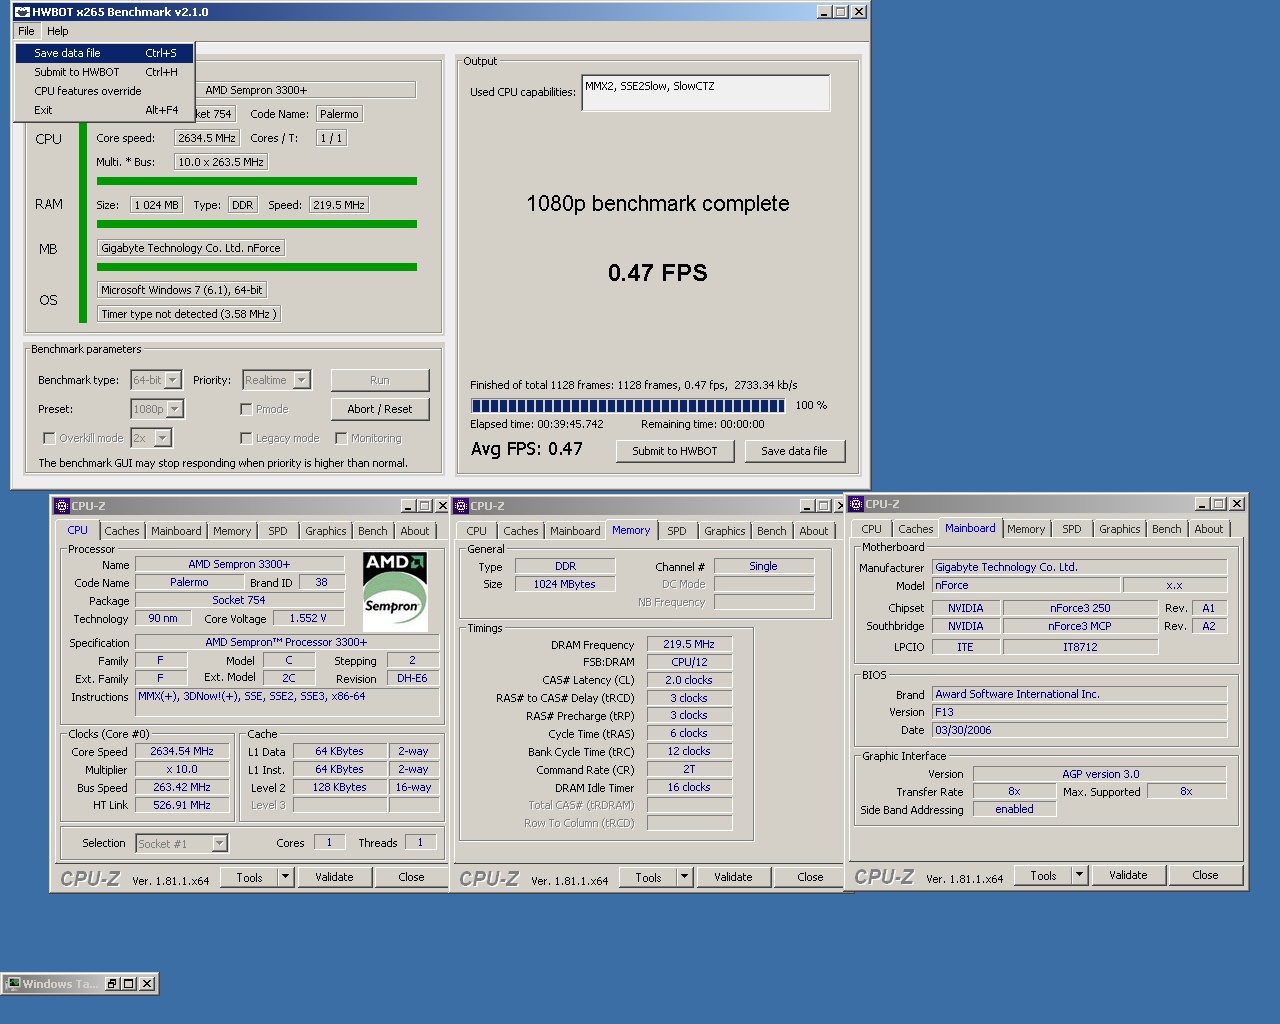Click the Timer type not detected field
The width and height of the screenshot is (1280, 1024).
(189, 314)
